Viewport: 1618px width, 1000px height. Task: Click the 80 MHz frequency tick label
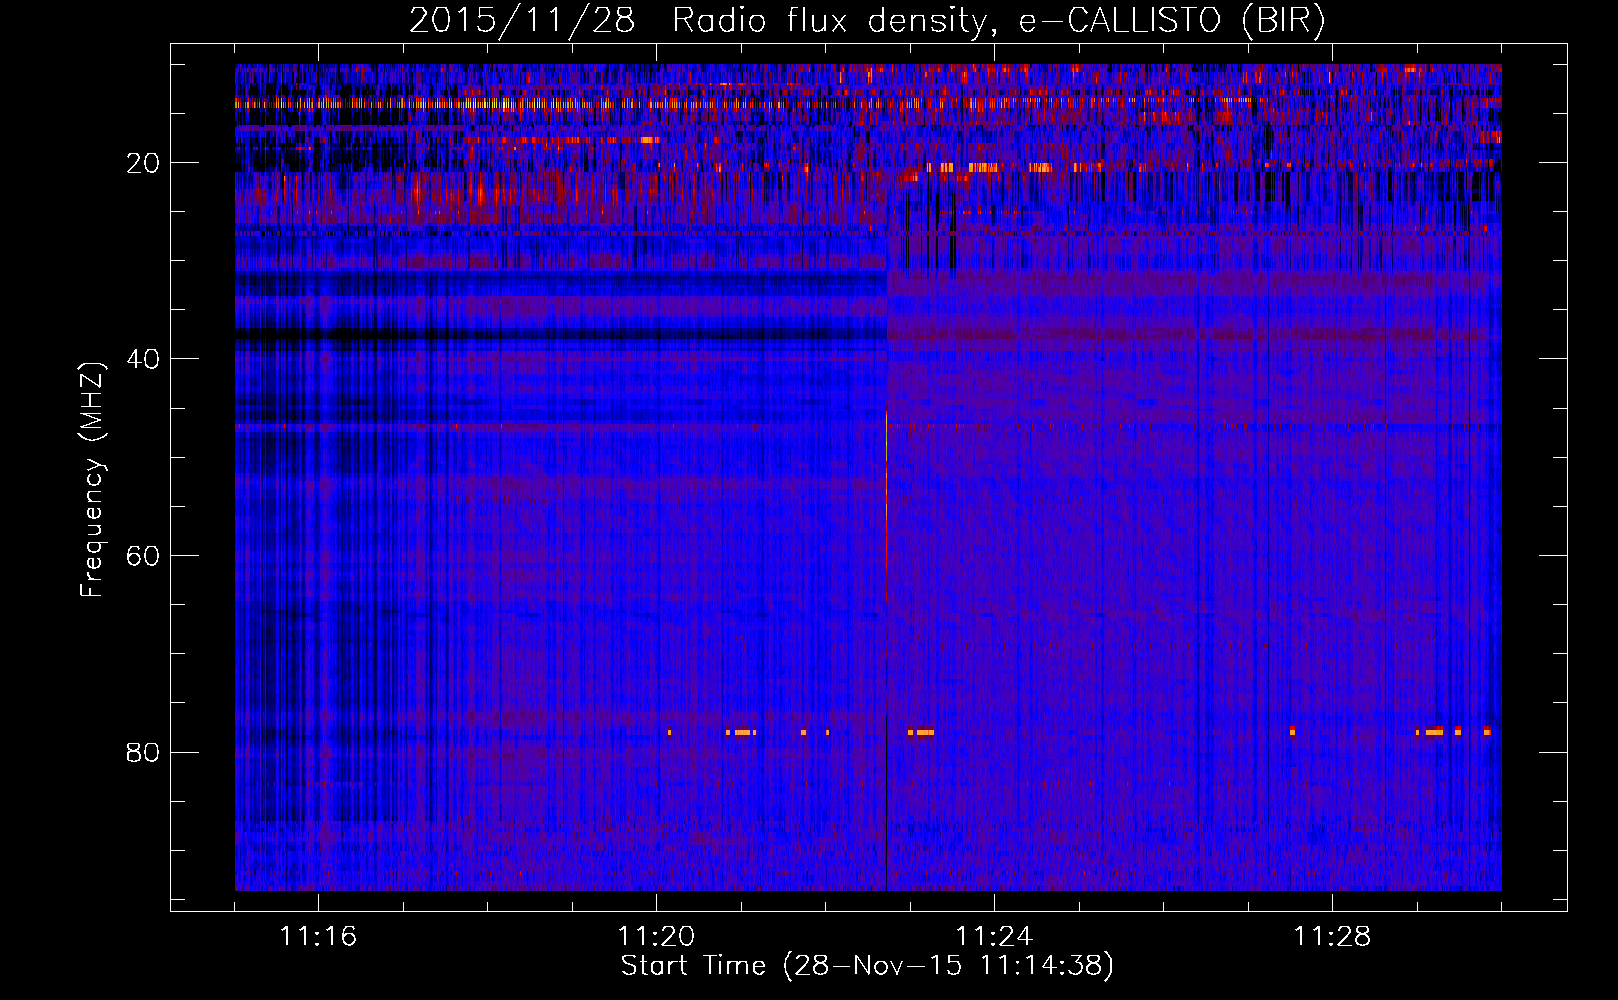tap(143, 752)
